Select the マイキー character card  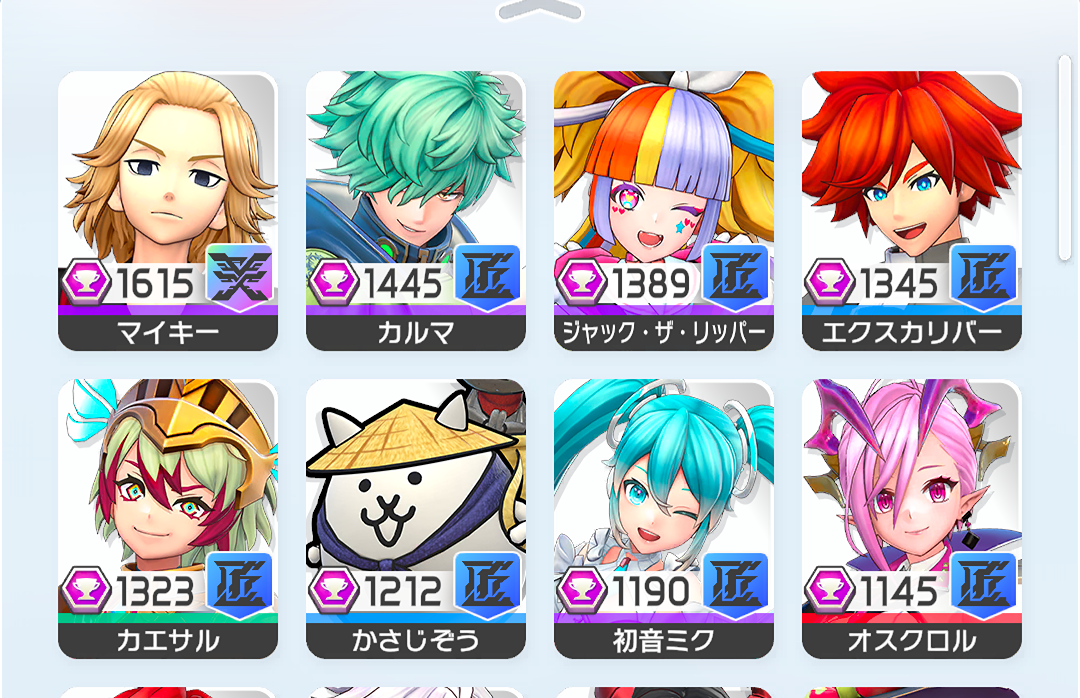[x=168, y=211]
